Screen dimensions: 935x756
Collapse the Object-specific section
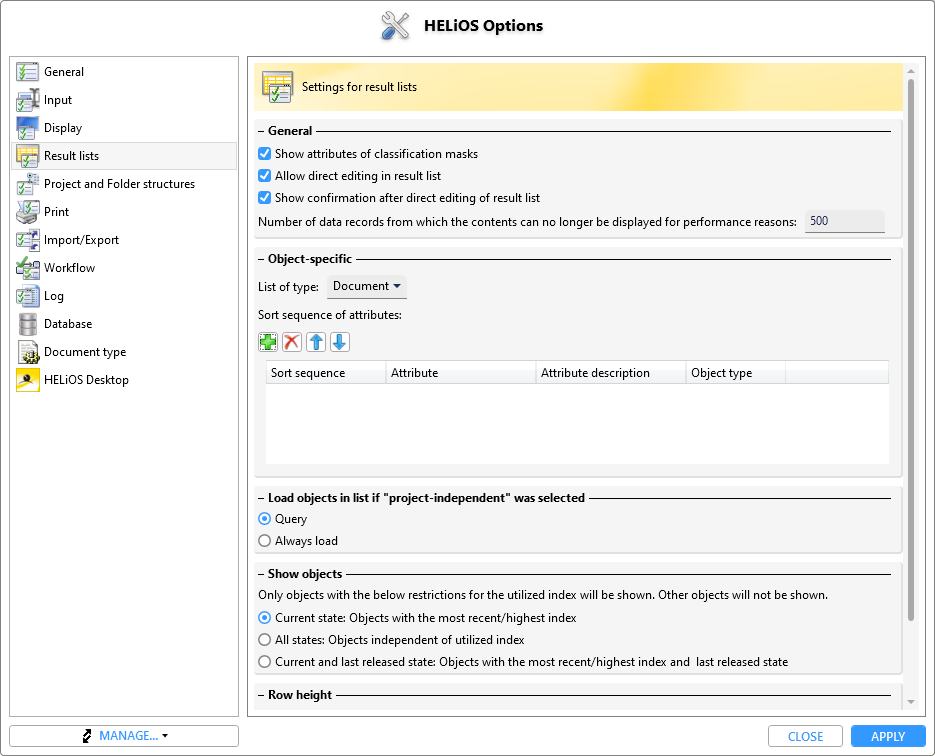click(x=261, y=259)
